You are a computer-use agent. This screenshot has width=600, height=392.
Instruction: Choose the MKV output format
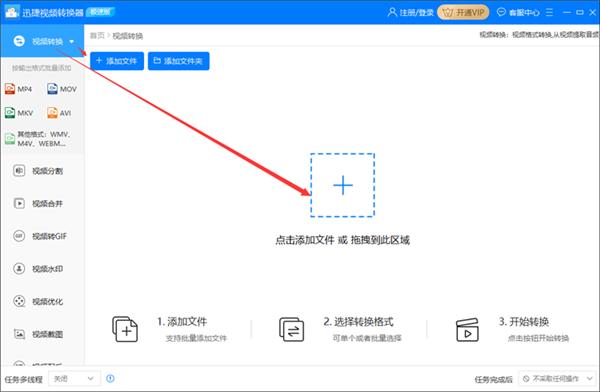coord(19,113)
